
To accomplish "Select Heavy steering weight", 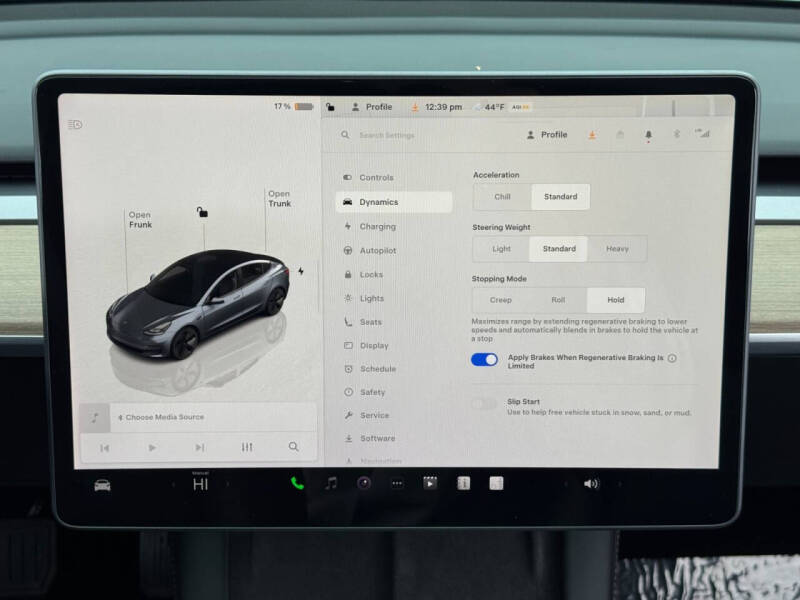I will point(617,248).
